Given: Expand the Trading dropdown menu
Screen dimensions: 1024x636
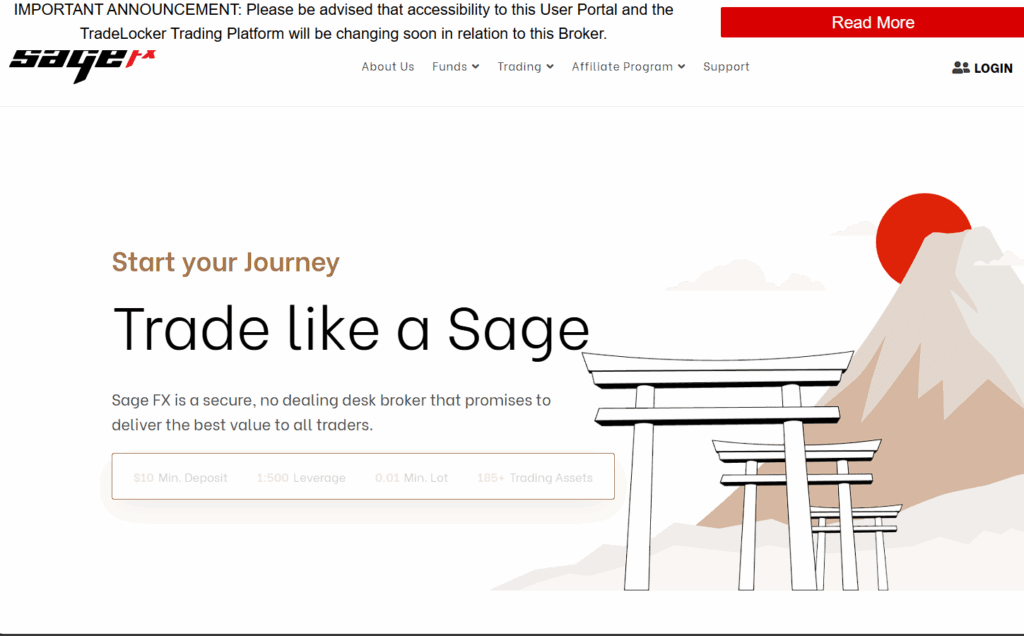Looking at the screenshot, I should [525, 67].
